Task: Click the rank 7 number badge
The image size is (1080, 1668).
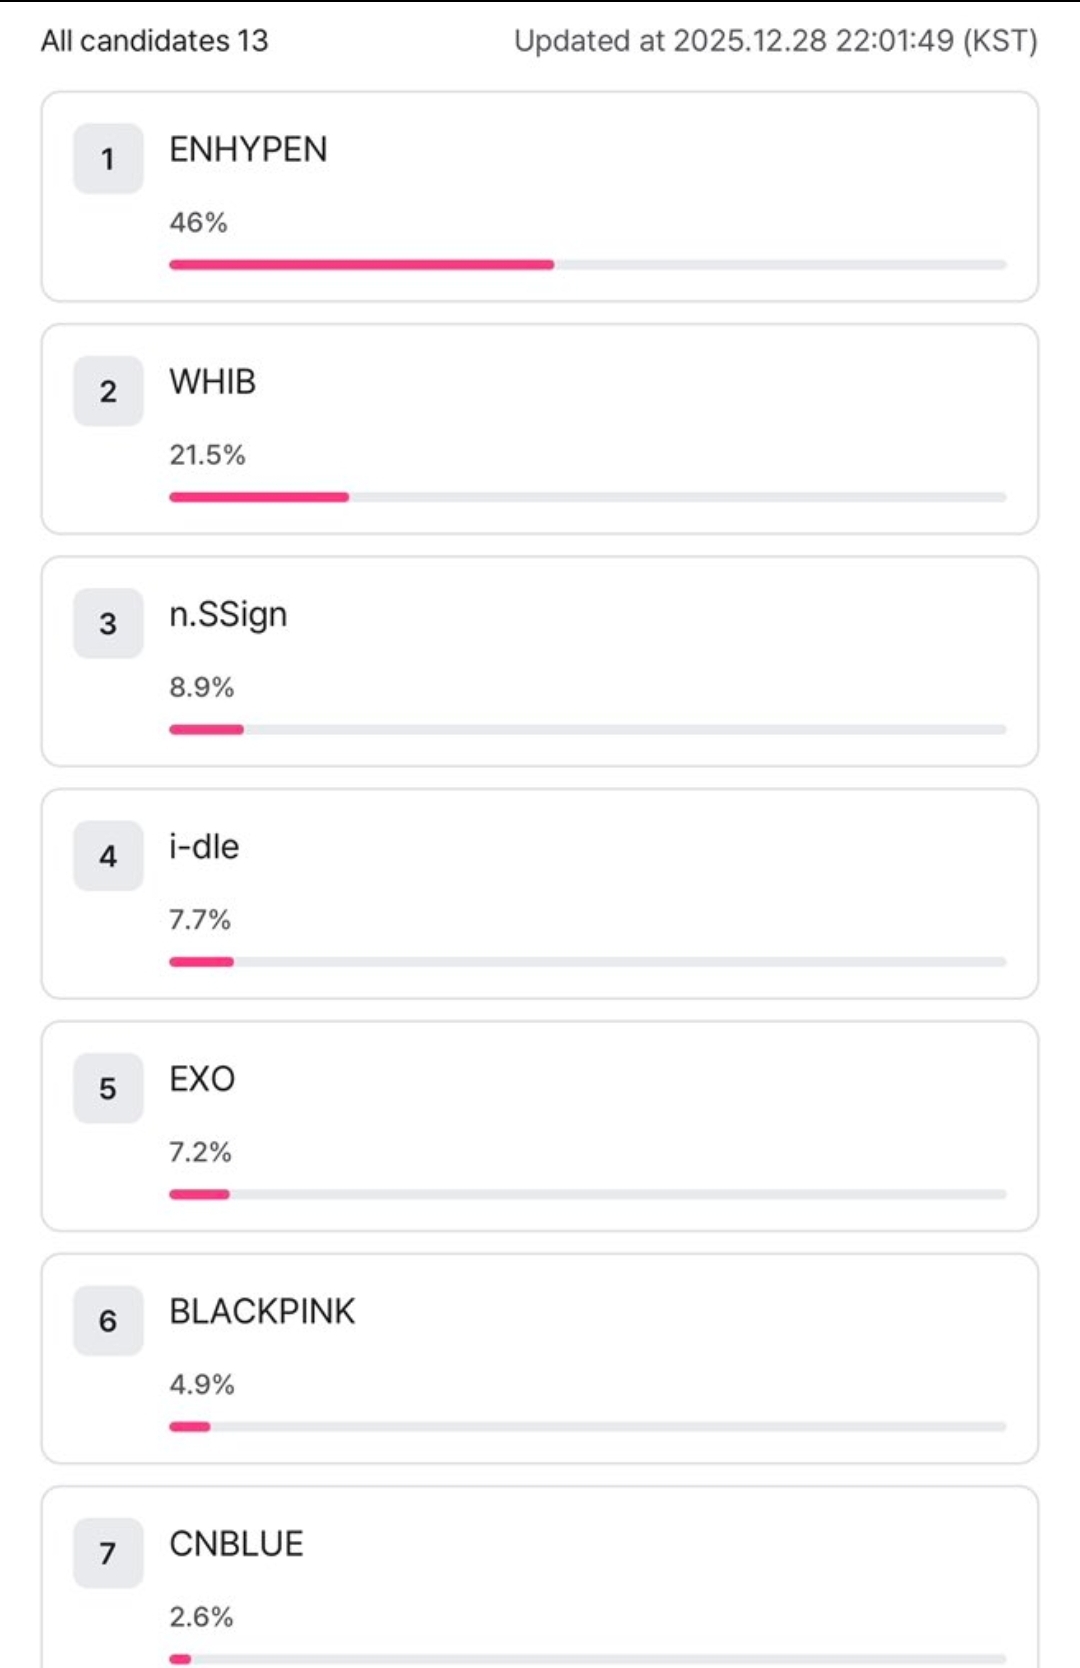Action: (x=108, y=1553)
